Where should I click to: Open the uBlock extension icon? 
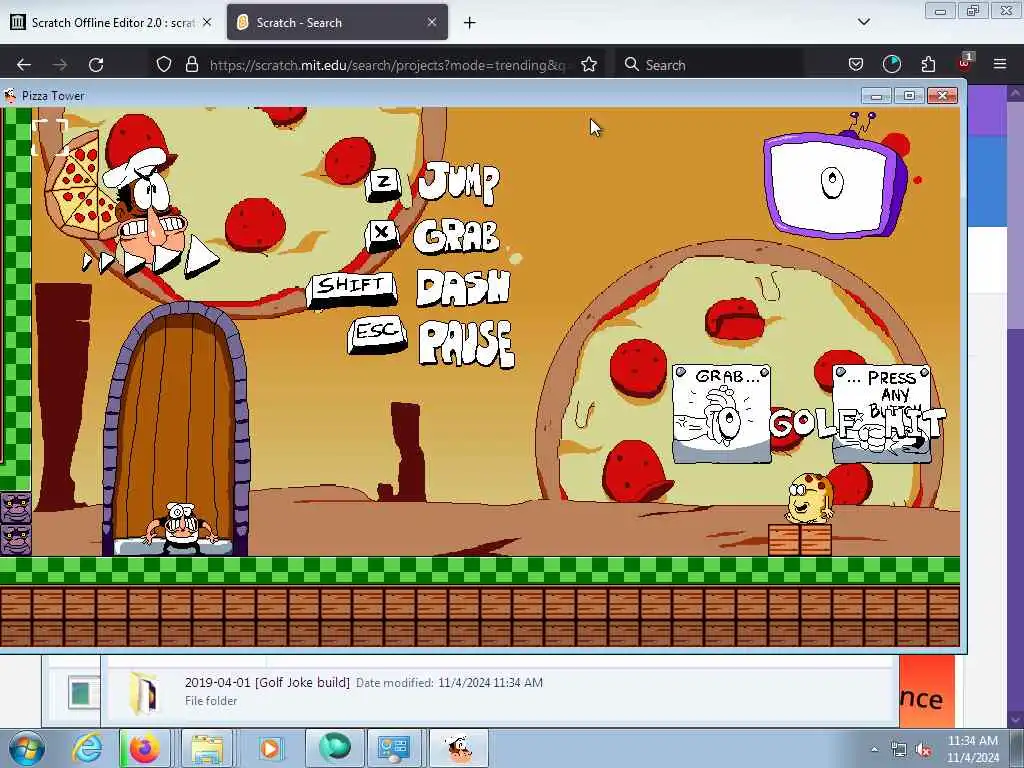pyautogui.click(x=965, y=63)
